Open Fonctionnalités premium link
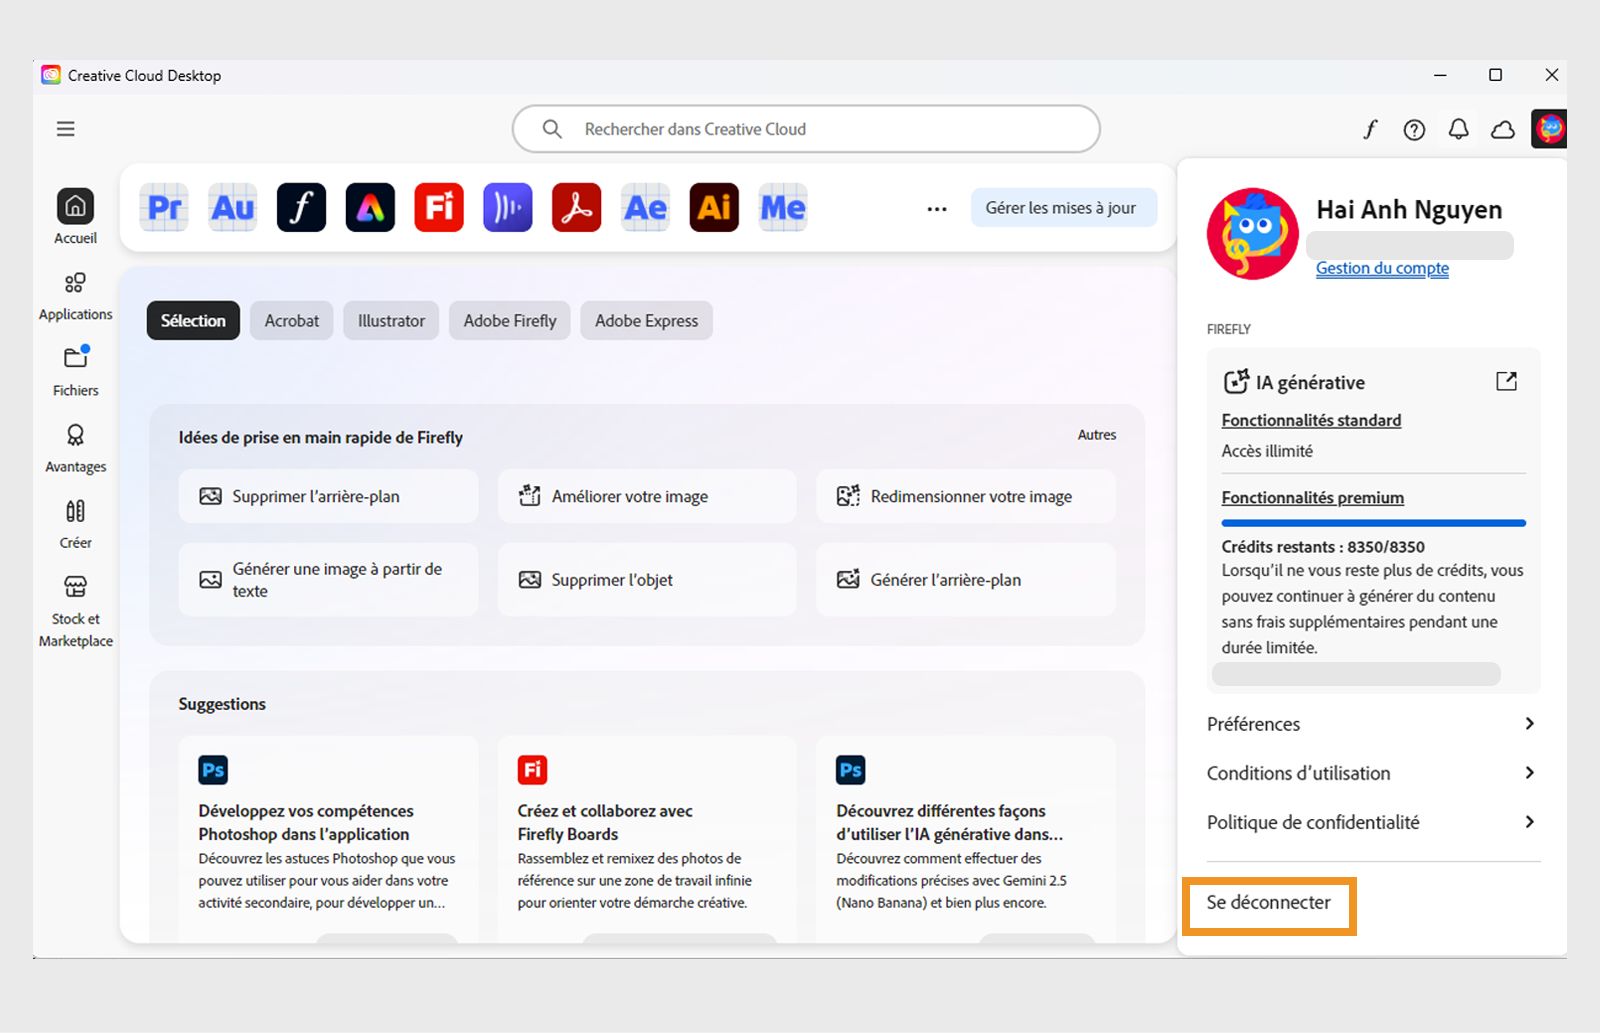Screen dimensions: 1600x1033 pos(1312,498)
